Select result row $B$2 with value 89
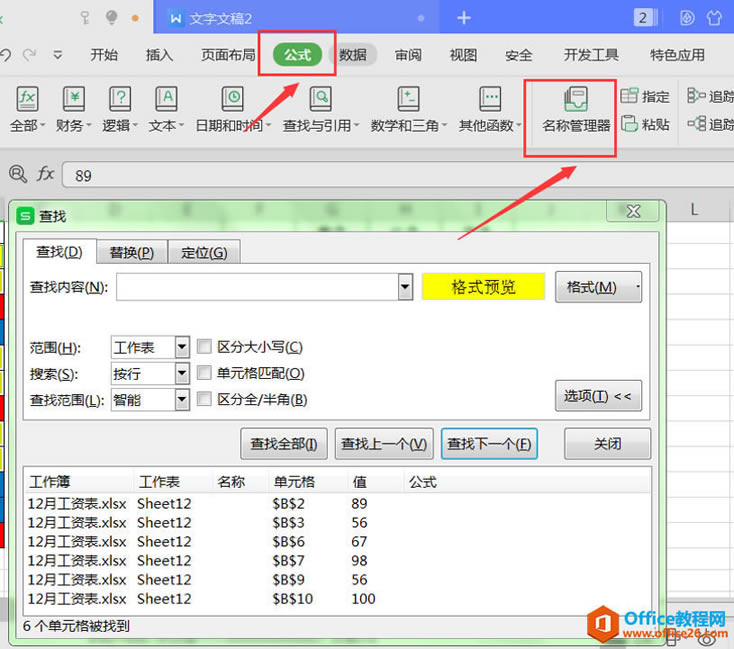Screen dimensions: 734x649 pos(337,504)
